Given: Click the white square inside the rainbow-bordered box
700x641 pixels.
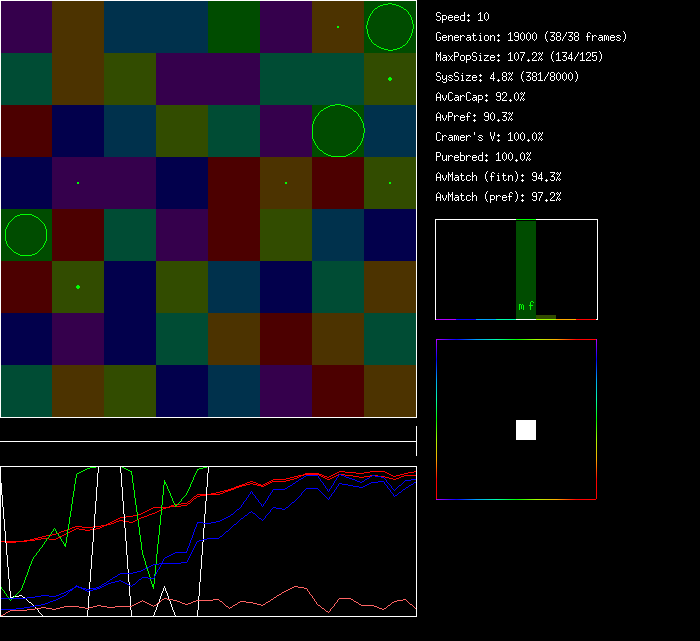Looking at the screenshot, I should point(526,430).
